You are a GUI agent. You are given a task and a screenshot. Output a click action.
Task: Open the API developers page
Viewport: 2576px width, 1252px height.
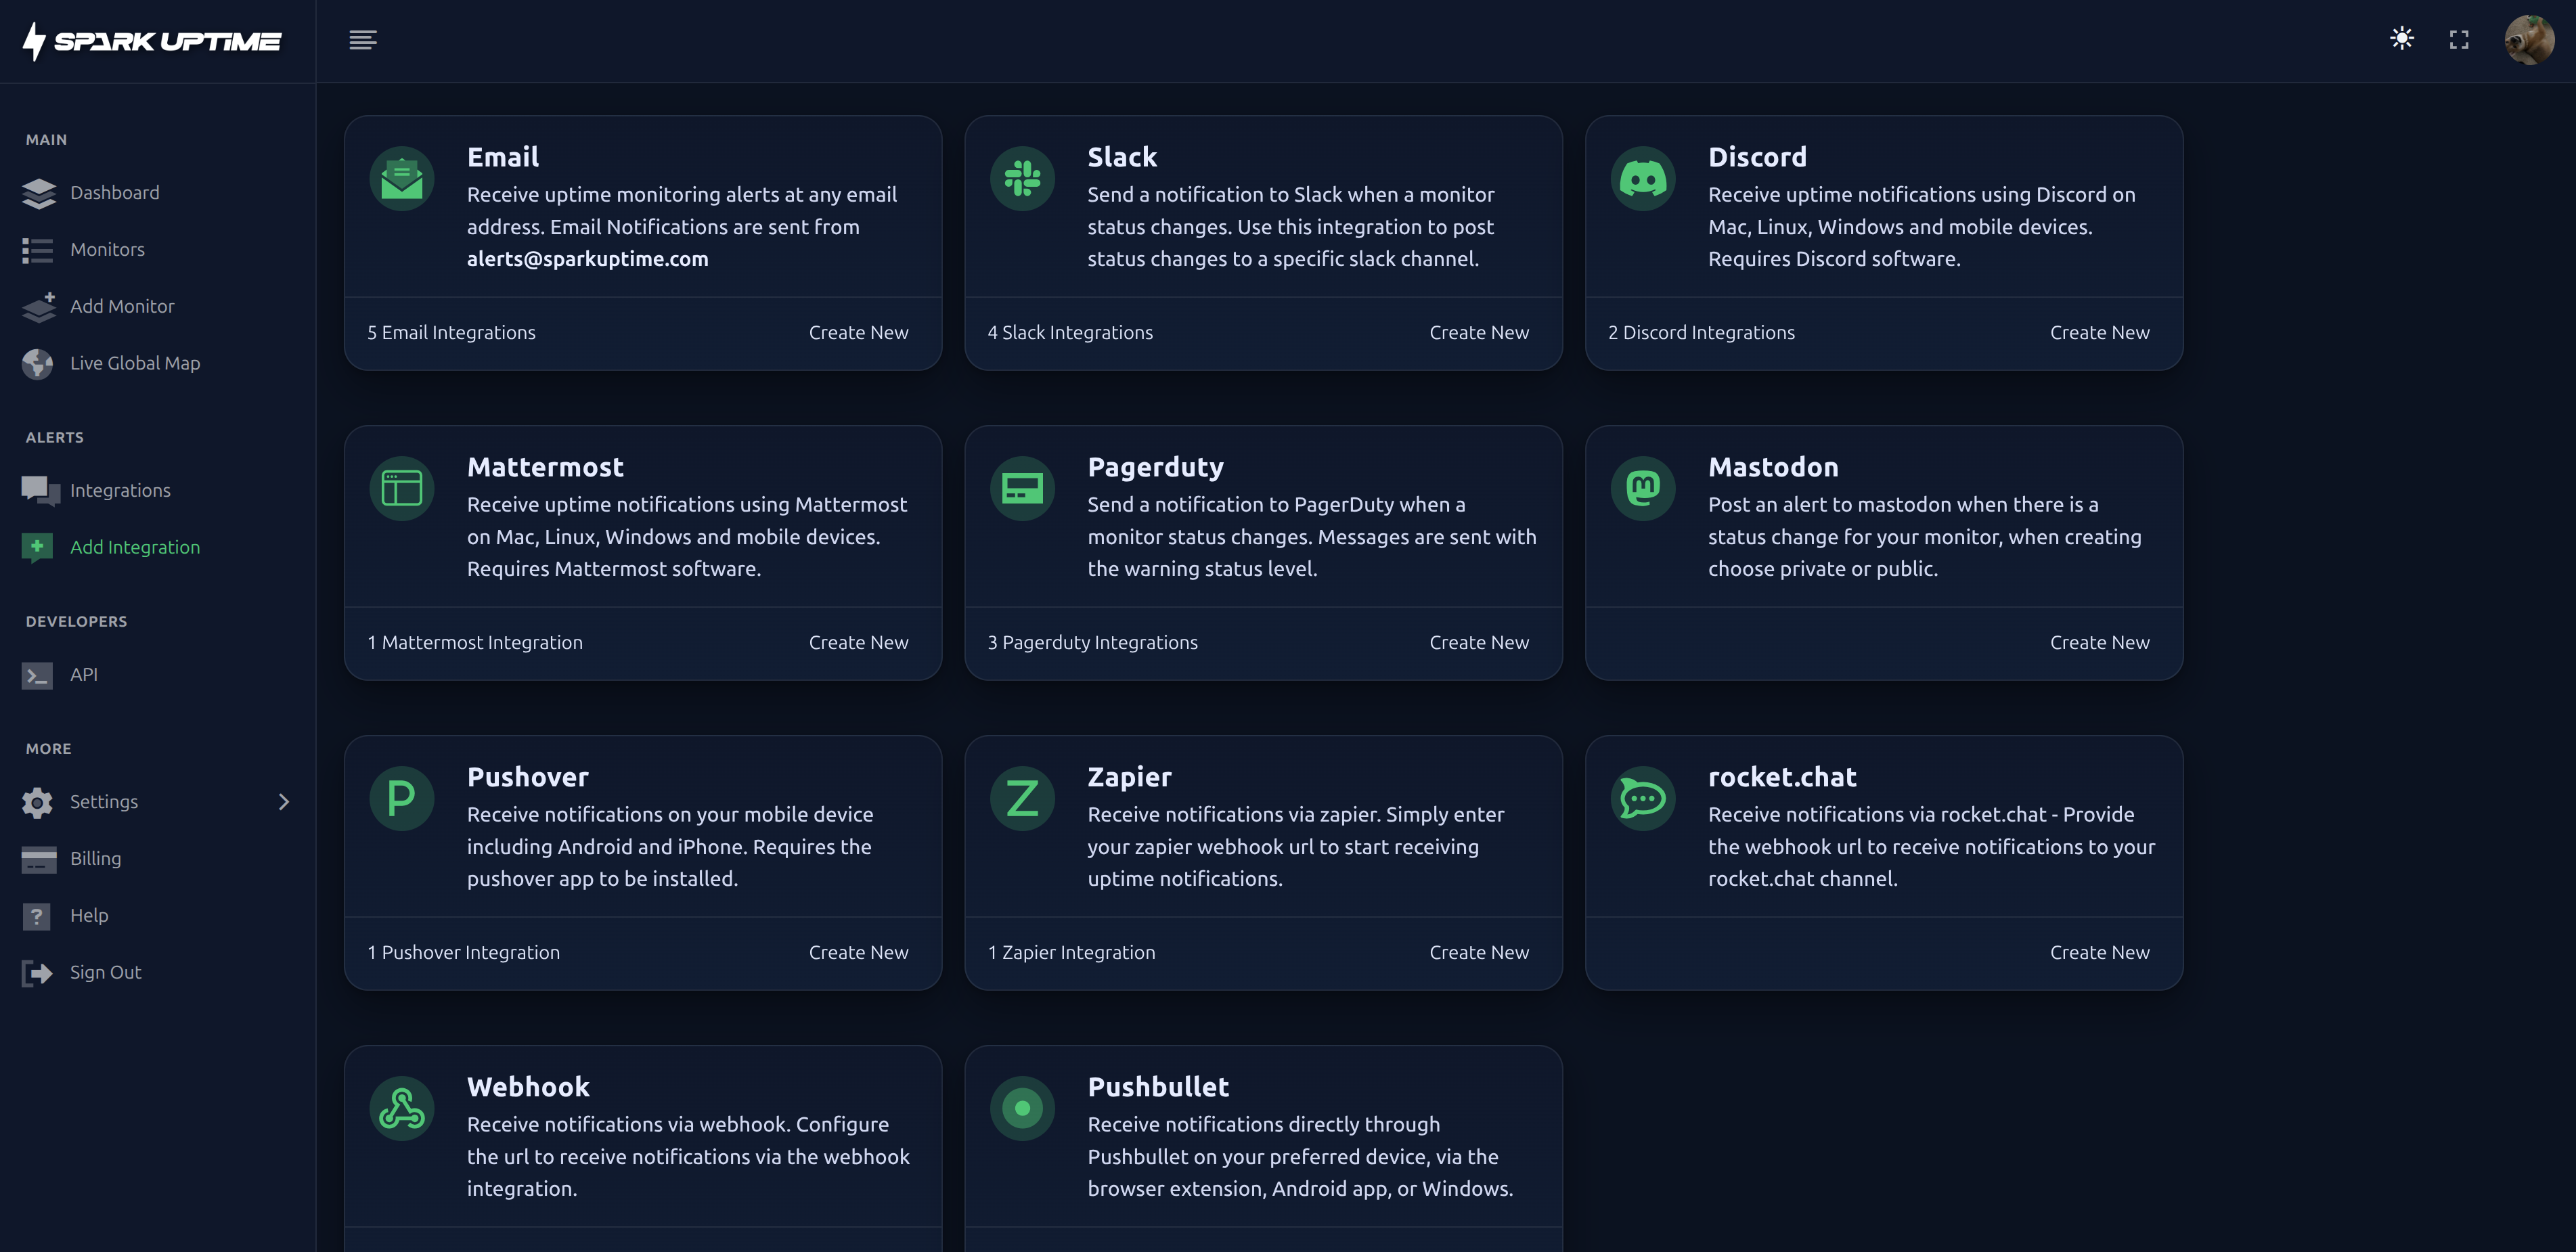click(x=84, y=675)
